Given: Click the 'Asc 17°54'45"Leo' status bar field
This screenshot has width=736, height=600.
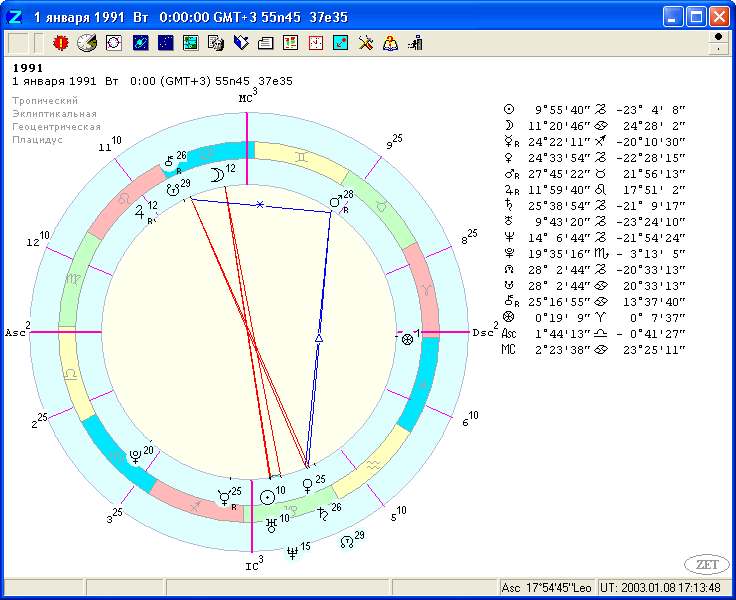Looking at the screenshot, I should [x=546, y=588].
